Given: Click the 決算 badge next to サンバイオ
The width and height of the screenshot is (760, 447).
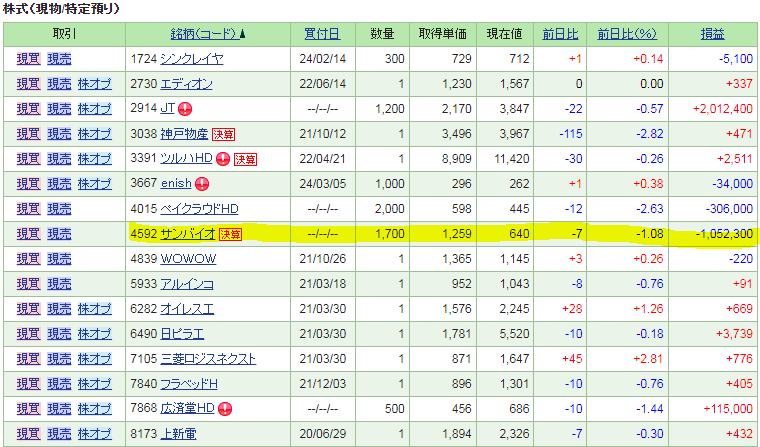Looking at the screenshot, I should point(230,234).
